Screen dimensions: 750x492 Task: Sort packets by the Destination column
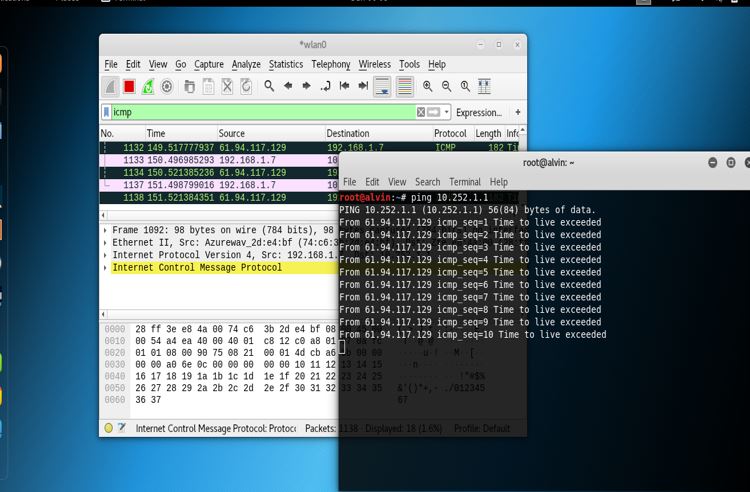(378, 133)
